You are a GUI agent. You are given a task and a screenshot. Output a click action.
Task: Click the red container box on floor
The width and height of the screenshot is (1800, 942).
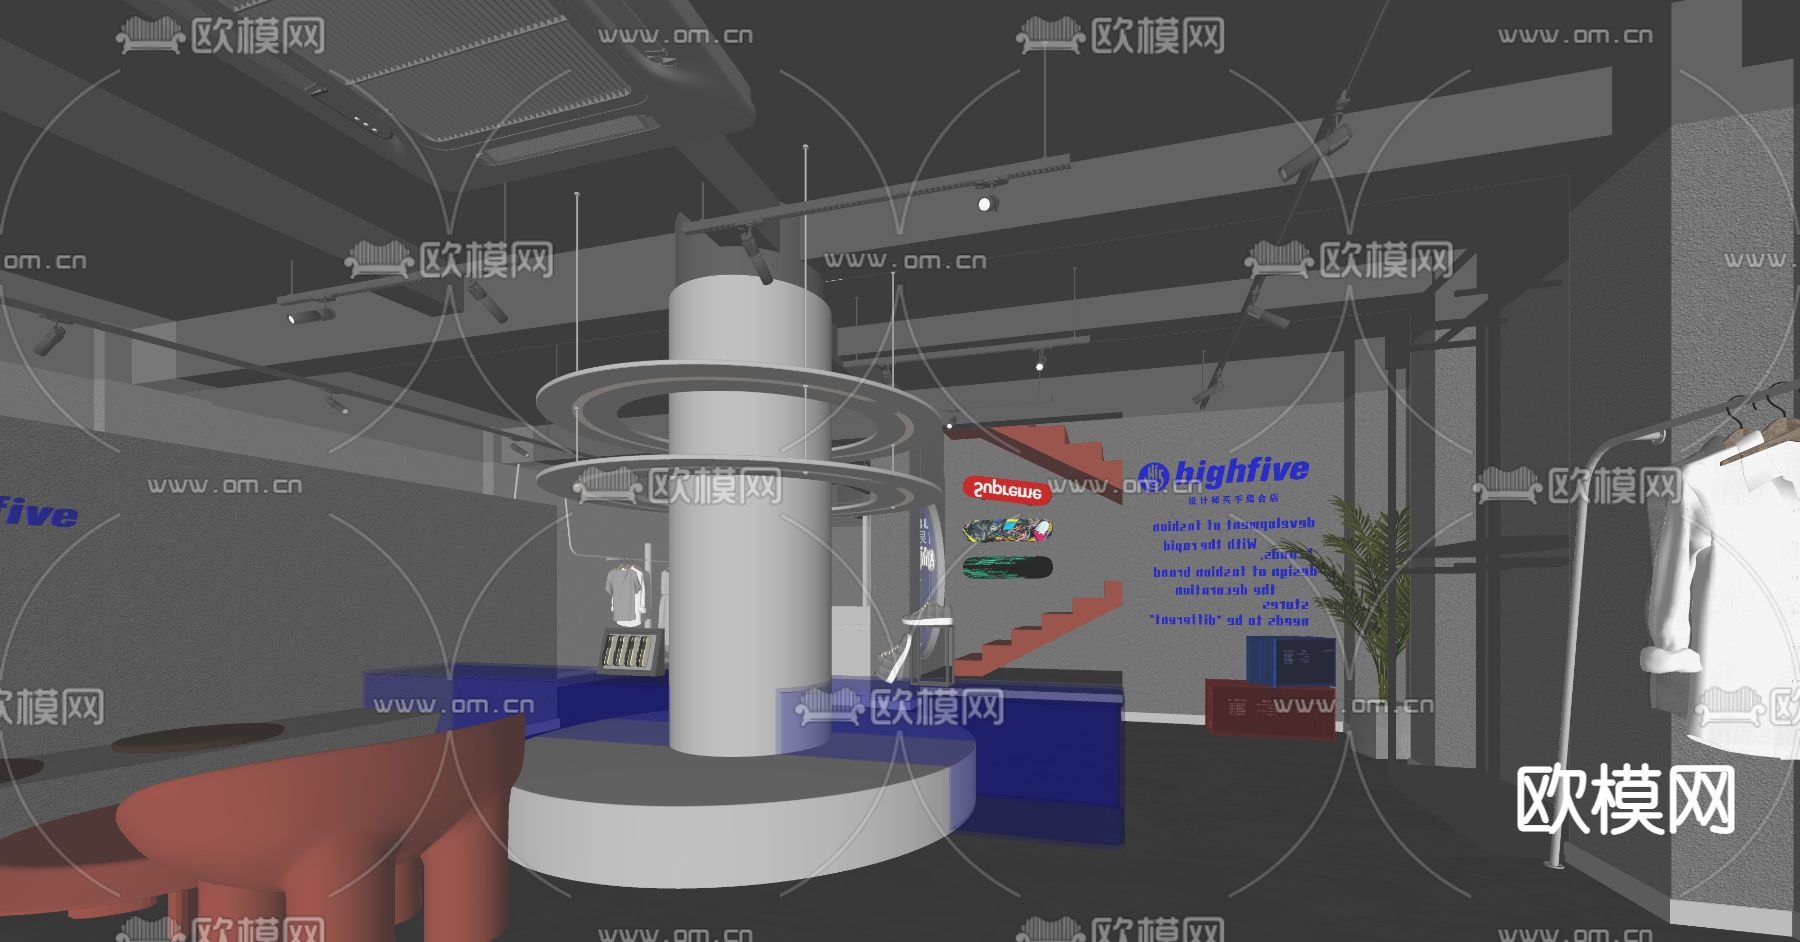tap(1270, 708)
